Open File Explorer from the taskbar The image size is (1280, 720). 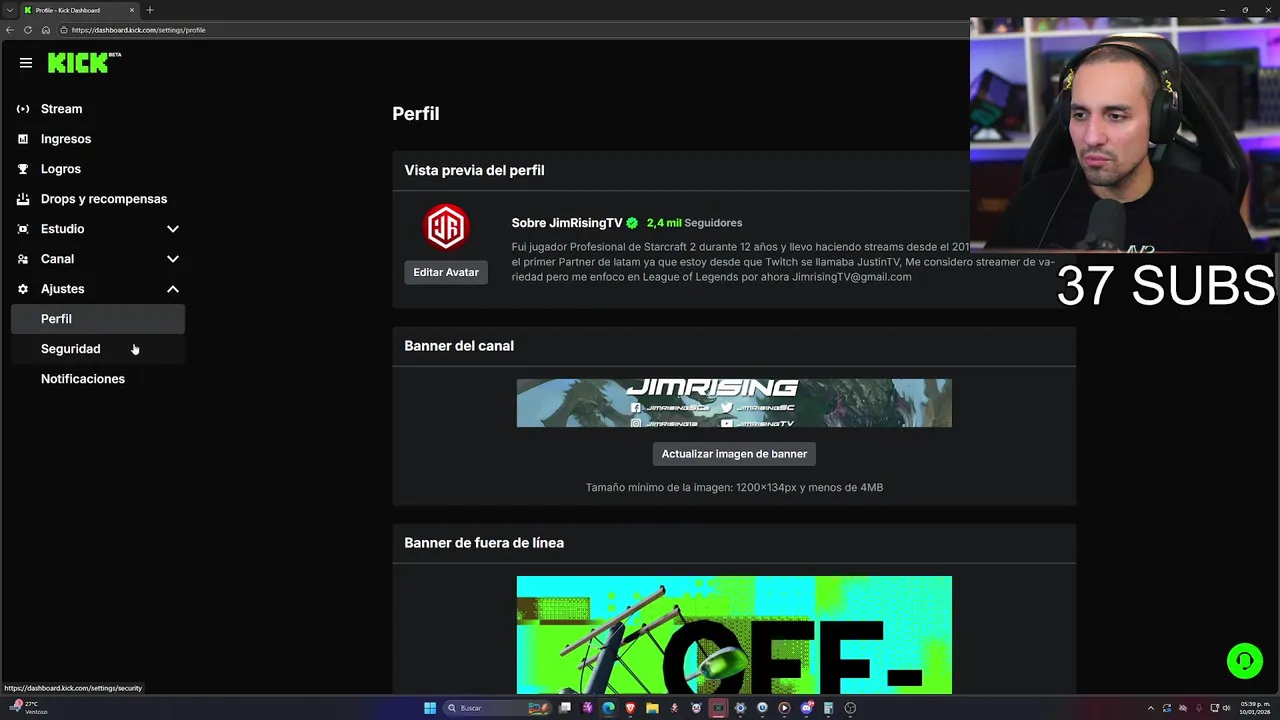click(652, 708)
